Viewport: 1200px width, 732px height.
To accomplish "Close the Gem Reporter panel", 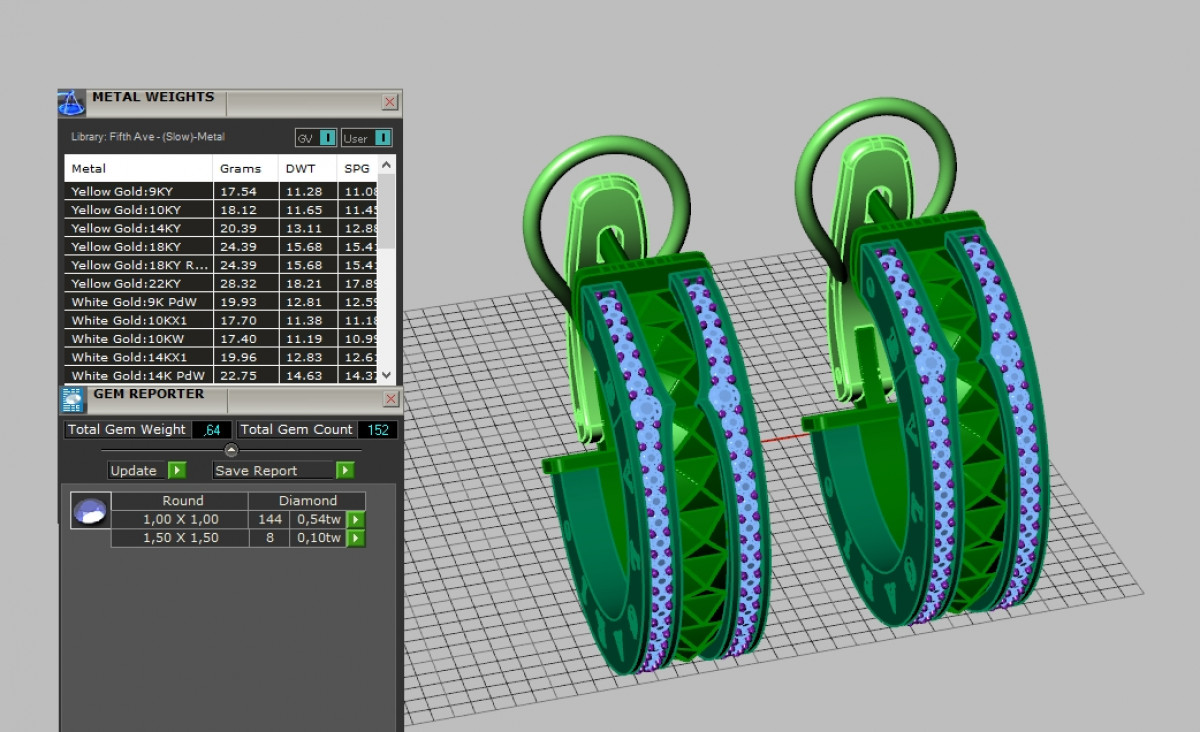I will 390,399.
